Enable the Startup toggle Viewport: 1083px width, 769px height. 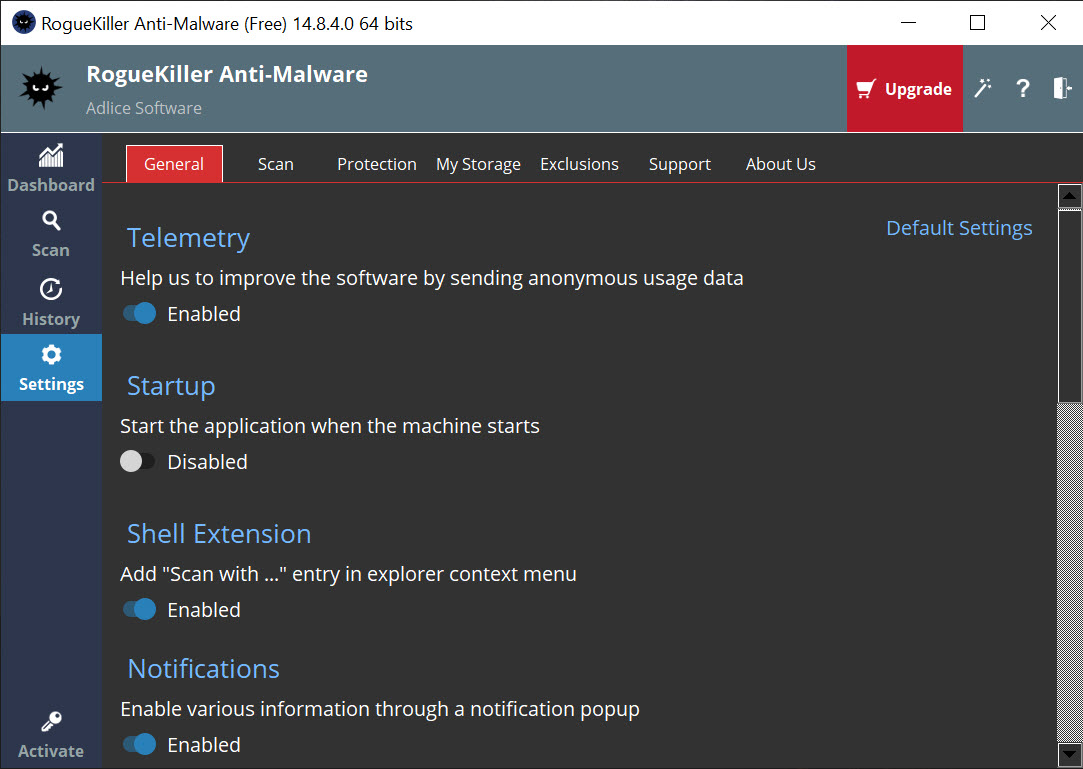138,462
